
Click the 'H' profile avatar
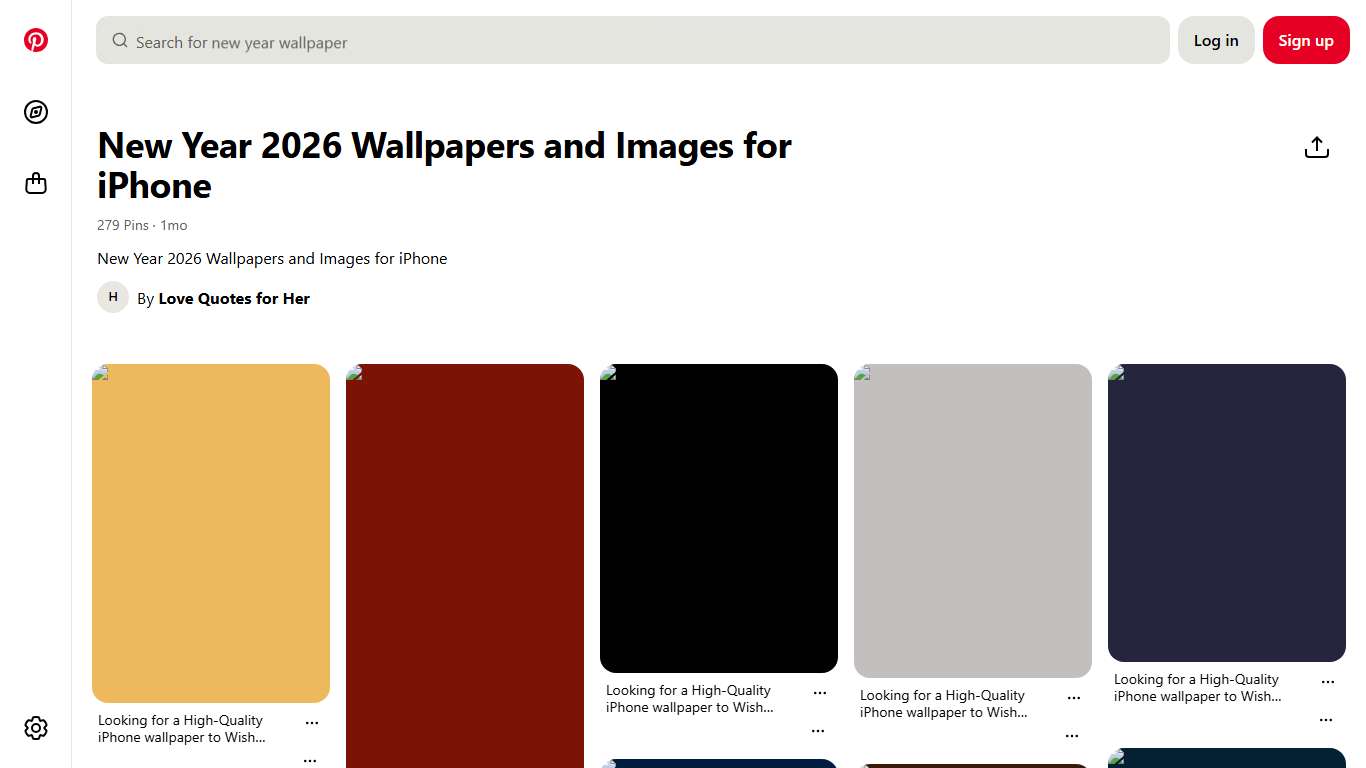point(113,297)
